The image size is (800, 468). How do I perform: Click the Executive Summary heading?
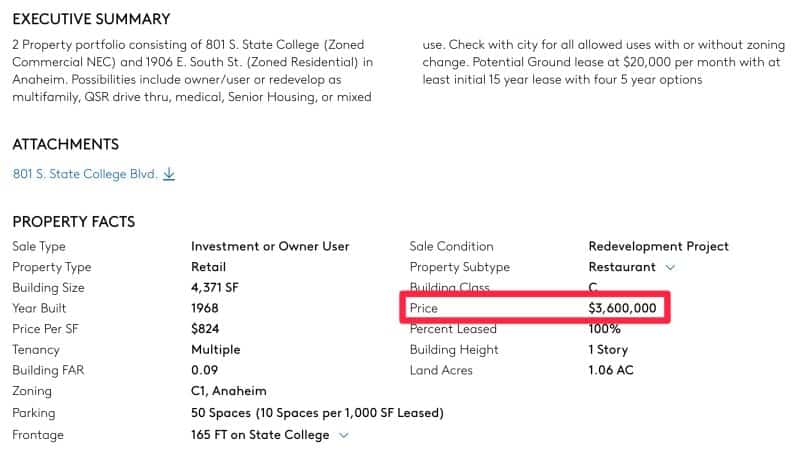[91, 19]
